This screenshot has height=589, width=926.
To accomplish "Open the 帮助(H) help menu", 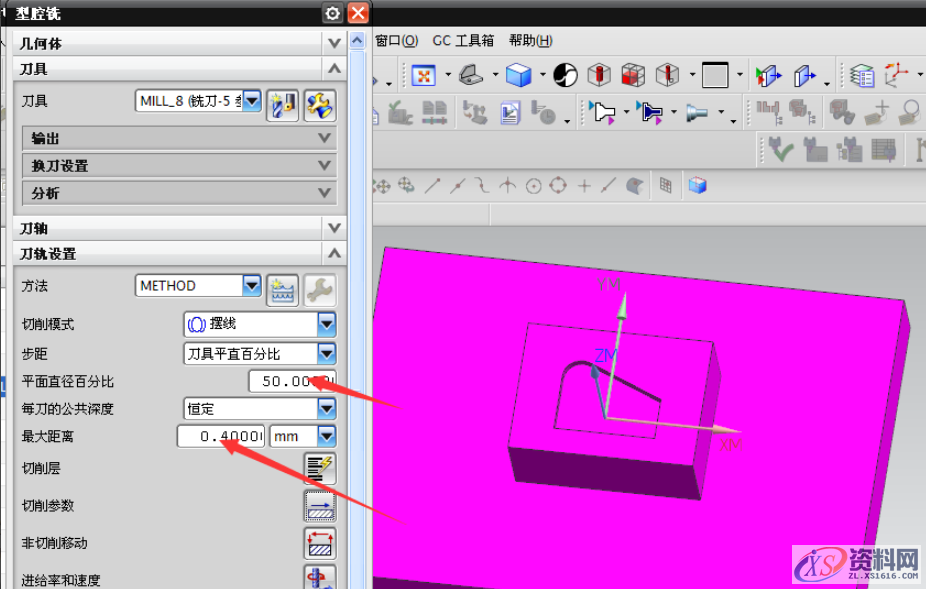I will (x=530, y=41).
